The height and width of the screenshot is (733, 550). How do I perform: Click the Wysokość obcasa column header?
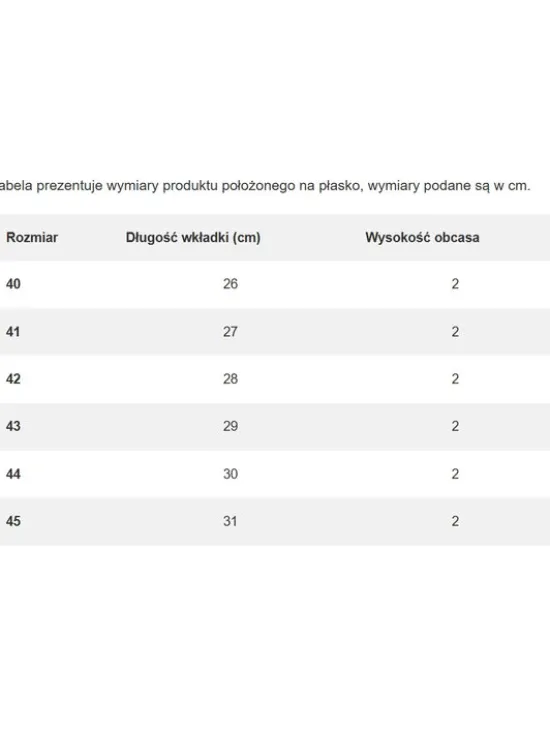click(x=422, y=237)
